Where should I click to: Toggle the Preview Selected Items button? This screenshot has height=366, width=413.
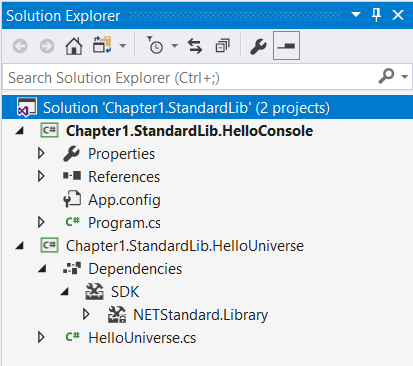286,46
